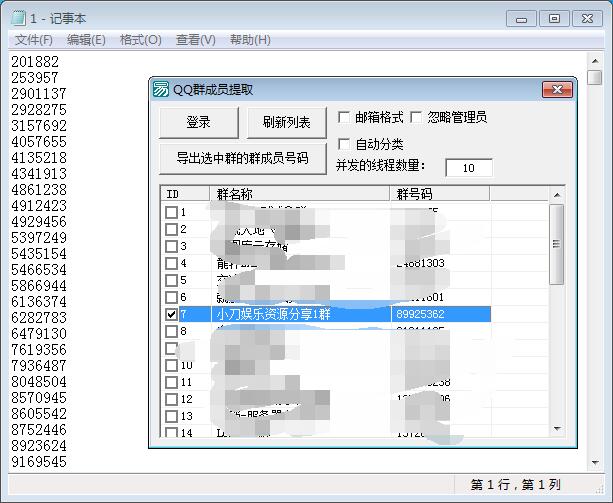The image size is (613, 503).
Task: Click number 201882 in Notepad
Action: [35, 61]
